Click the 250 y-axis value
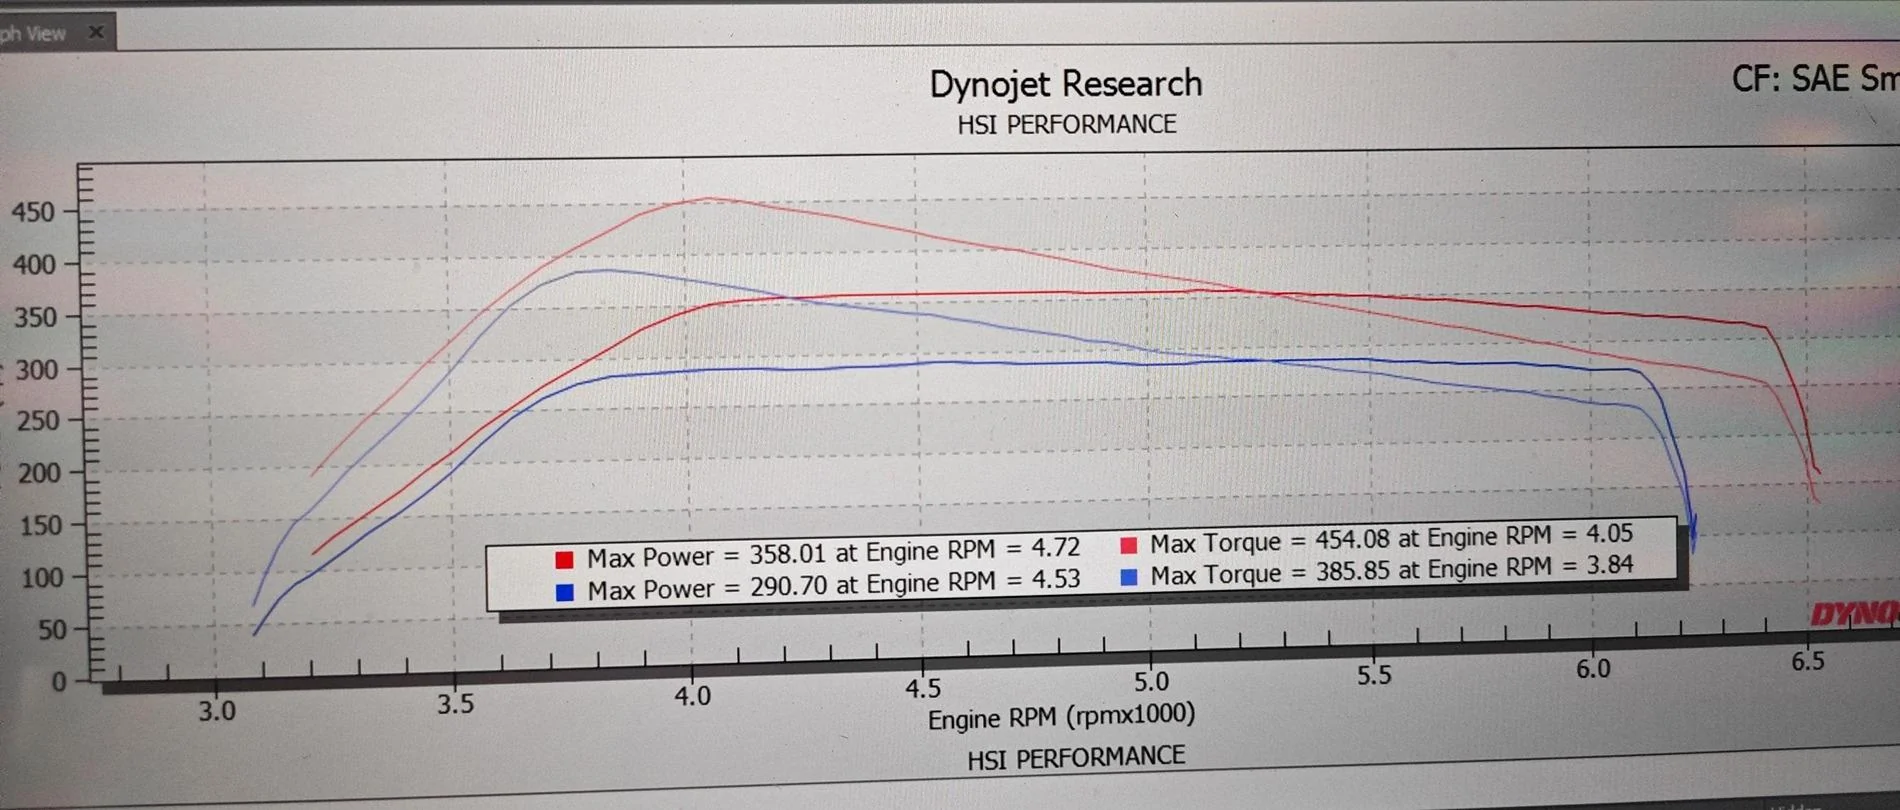 click(38, 421)
